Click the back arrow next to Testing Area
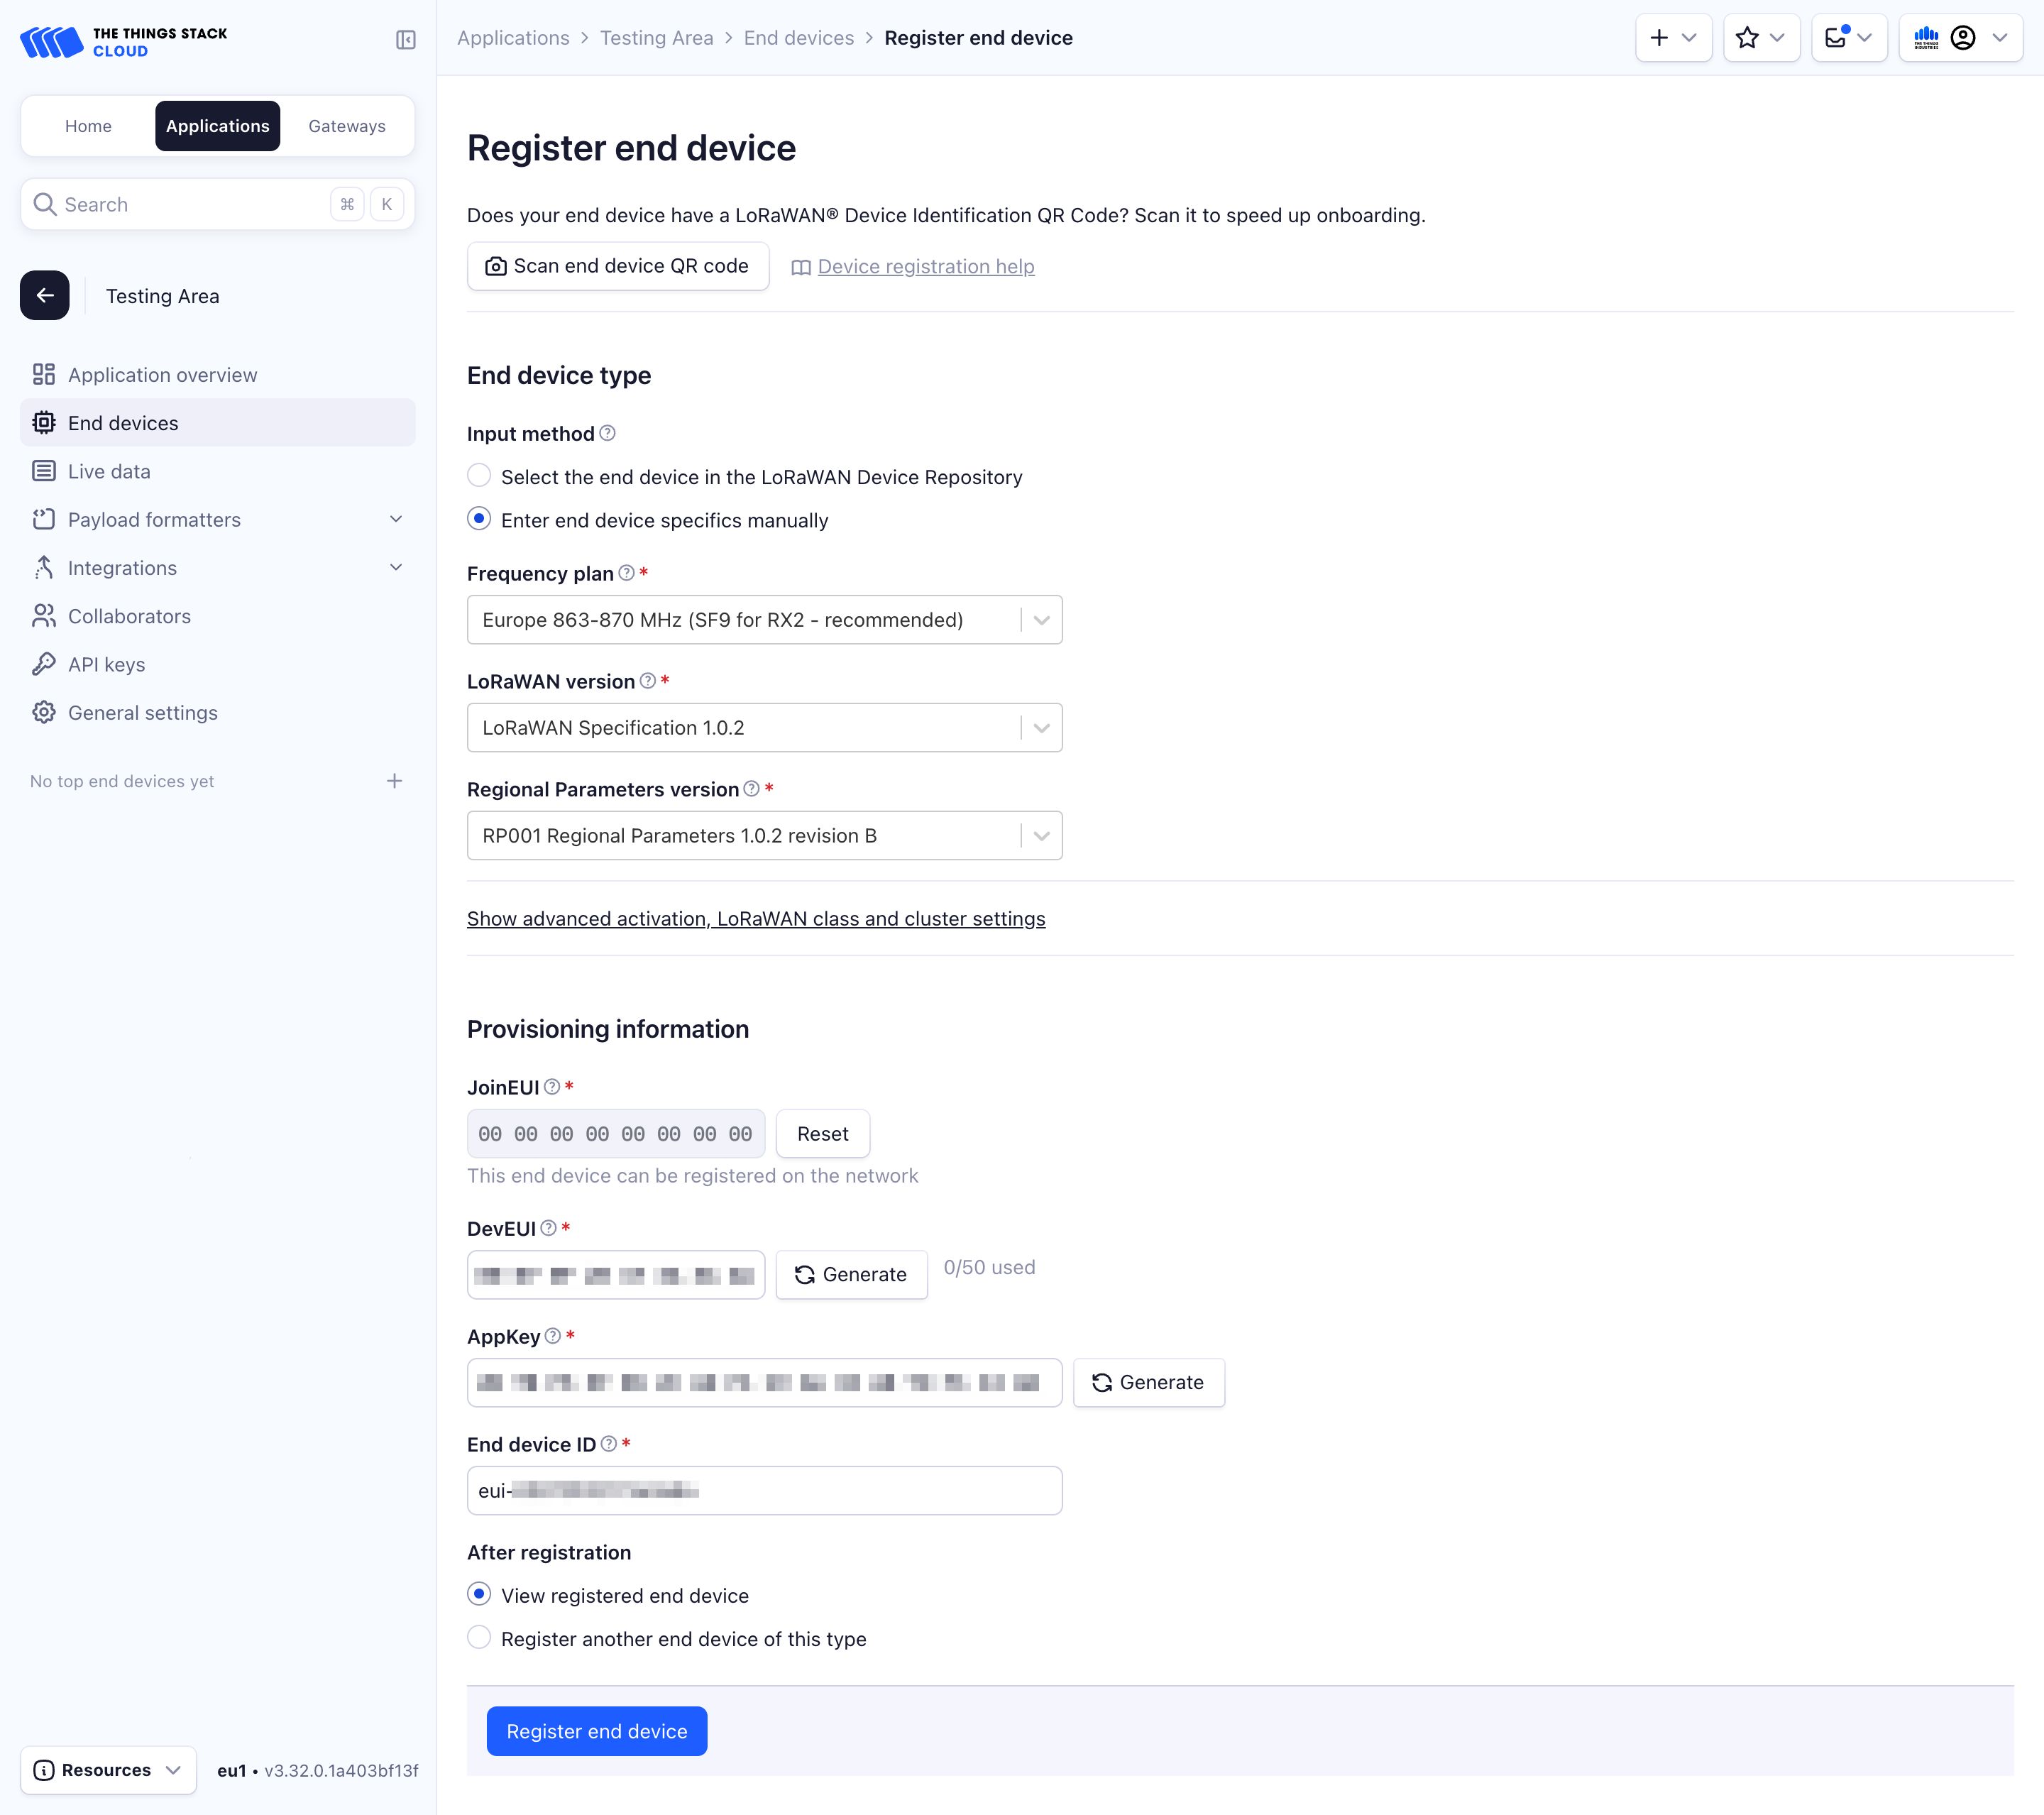This screenshot has height=1815, width=2044. click(x=45, y=295)
